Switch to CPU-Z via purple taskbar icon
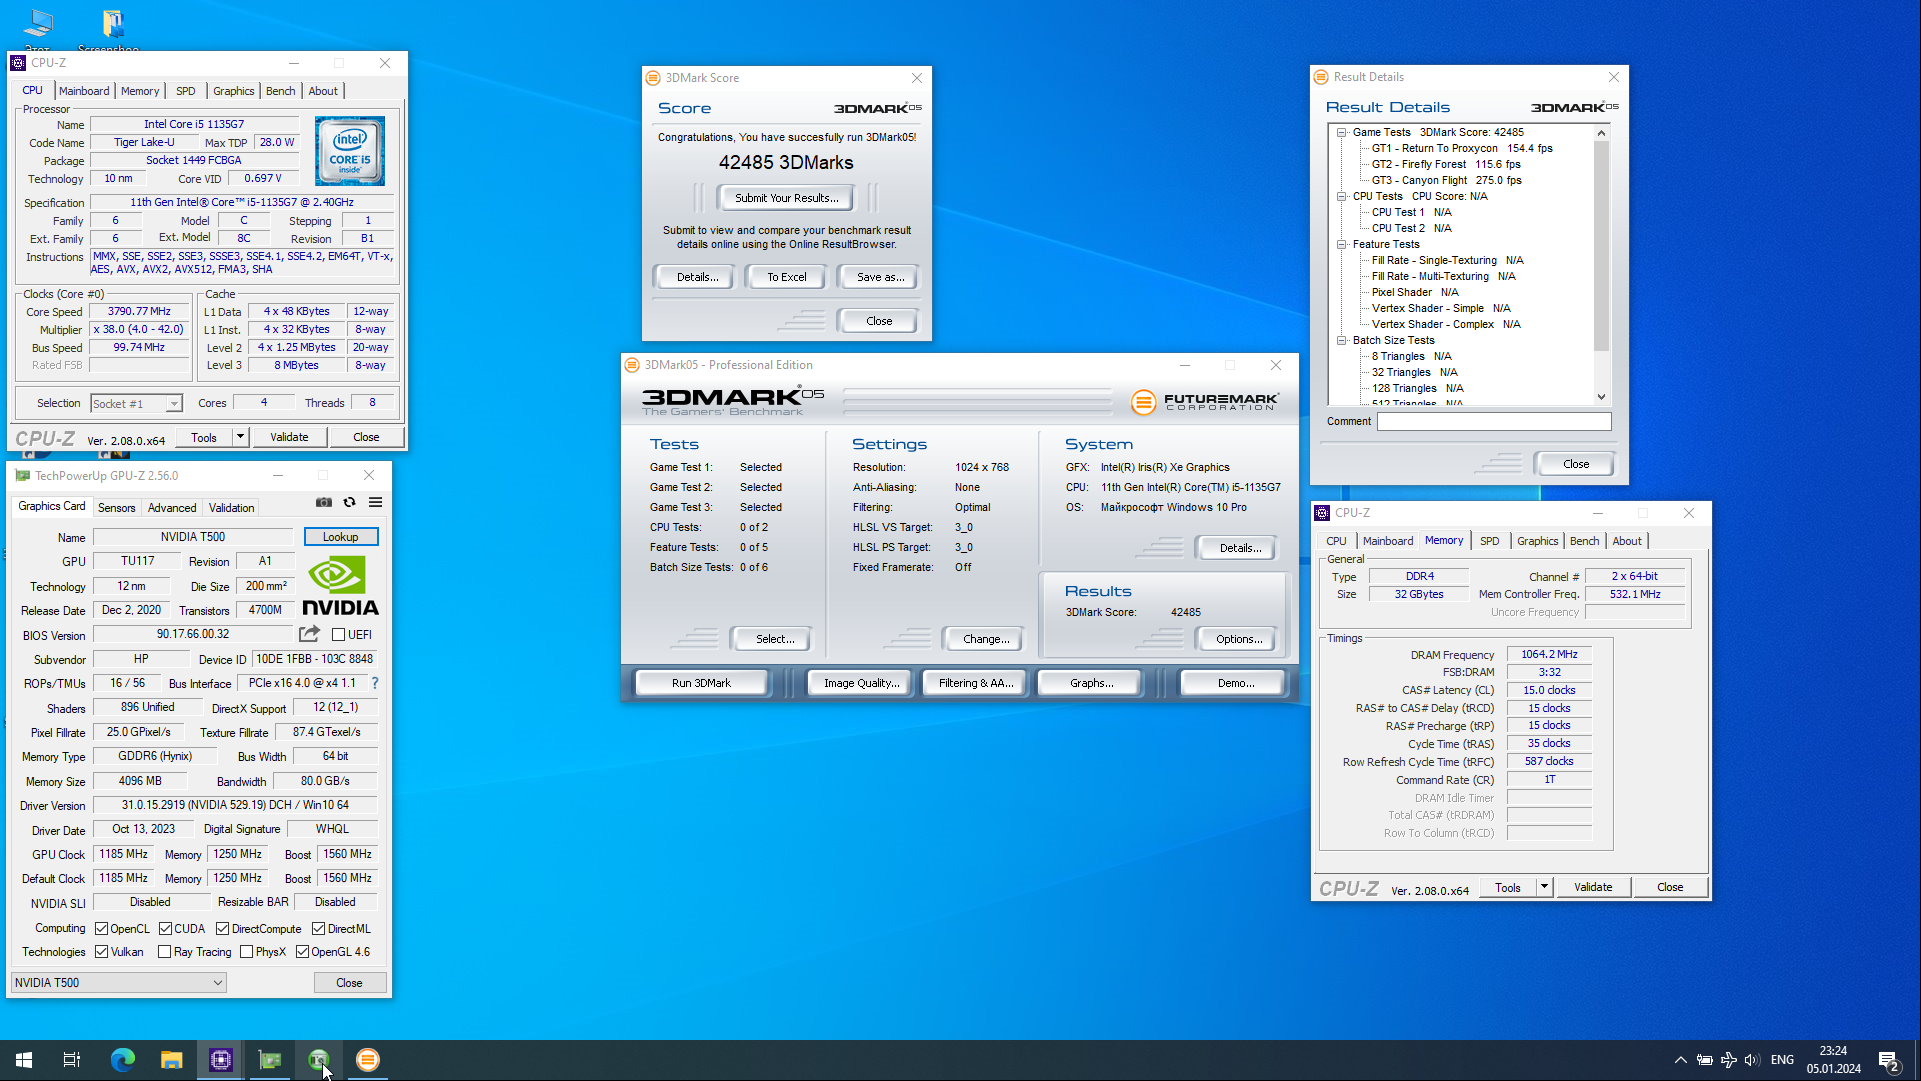1921x1081 pixels. (221, 1060)
